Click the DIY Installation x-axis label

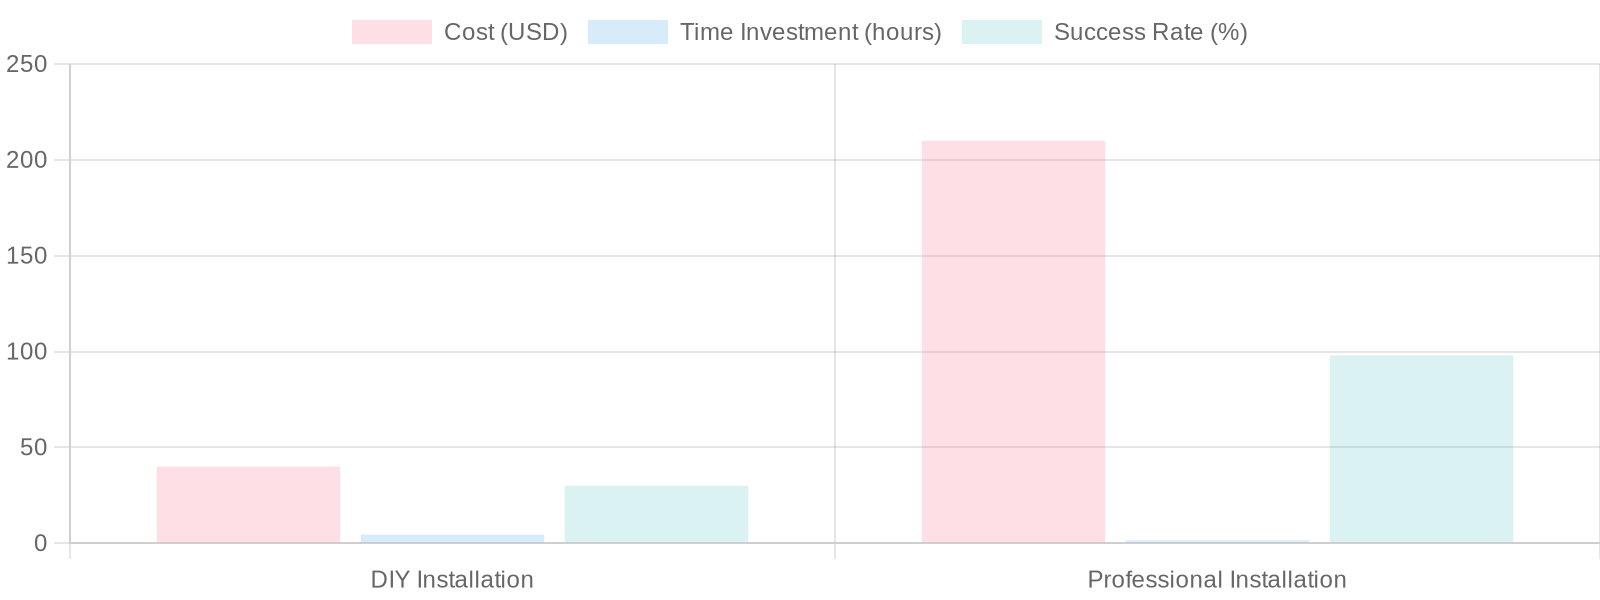452,580
